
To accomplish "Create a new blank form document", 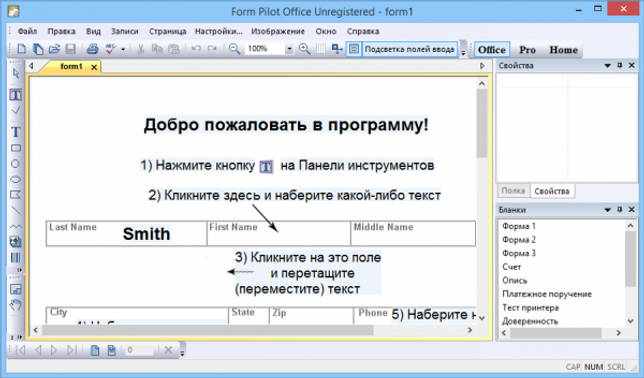I will (21, 49).
